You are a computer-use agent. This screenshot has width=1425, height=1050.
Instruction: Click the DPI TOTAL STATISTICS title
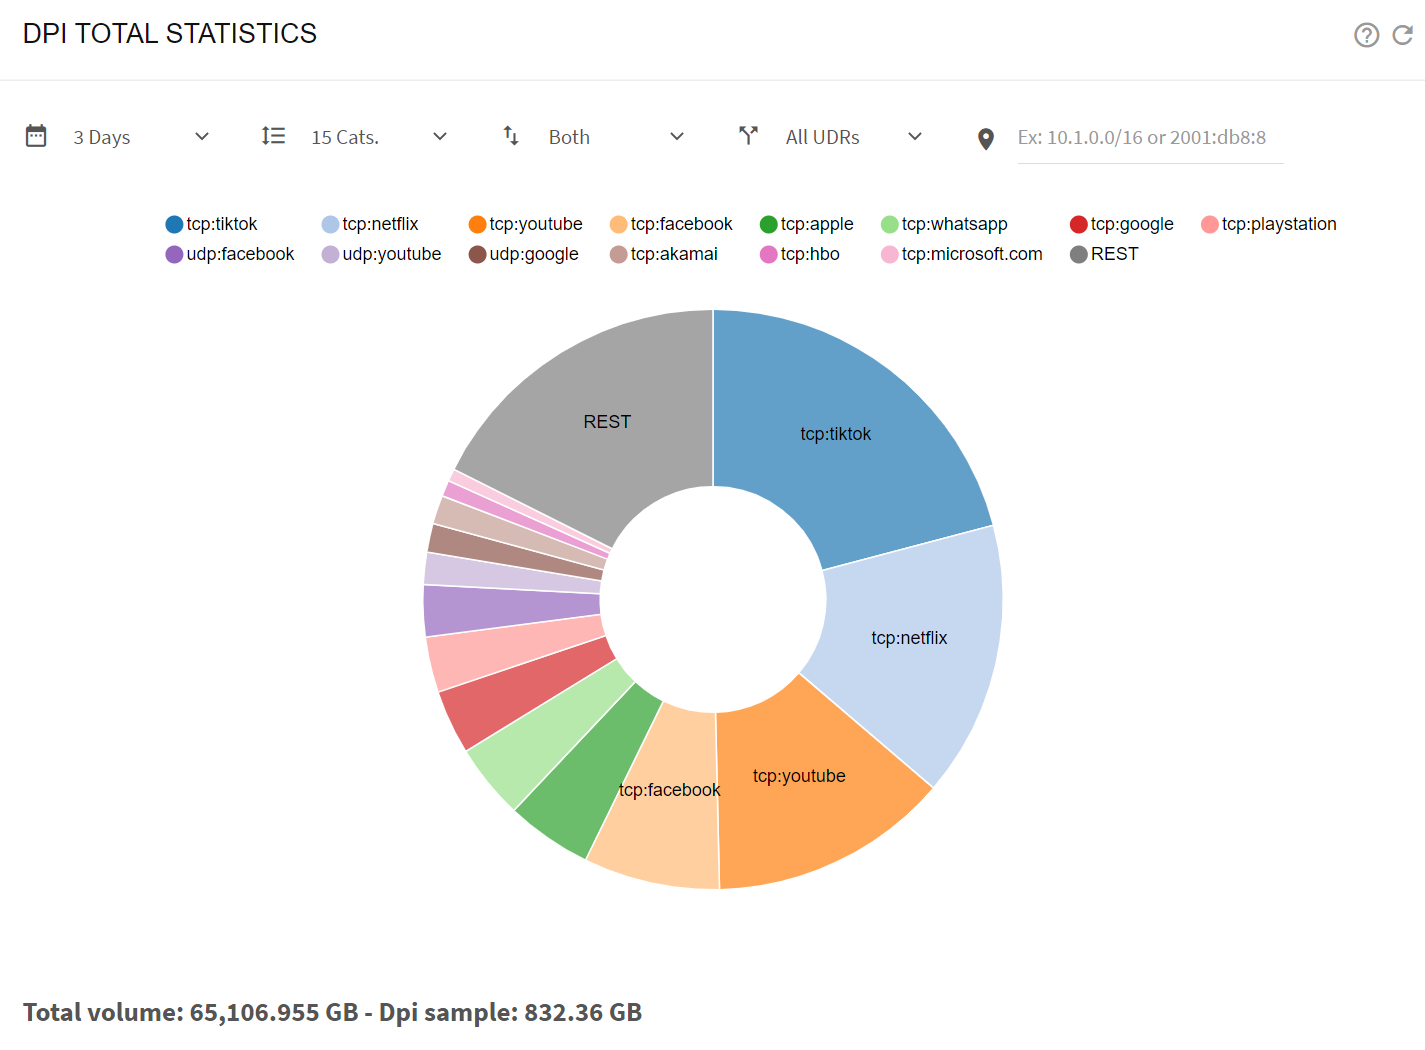pos(170,34)
